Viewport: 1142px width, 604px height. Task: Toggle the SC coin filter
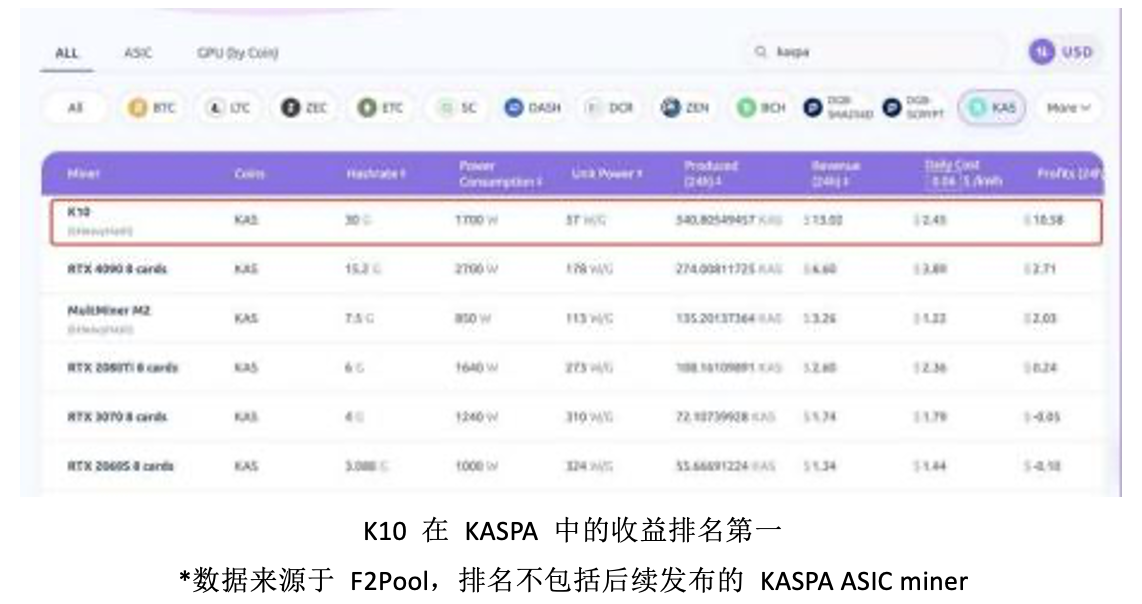coord(457,108)
